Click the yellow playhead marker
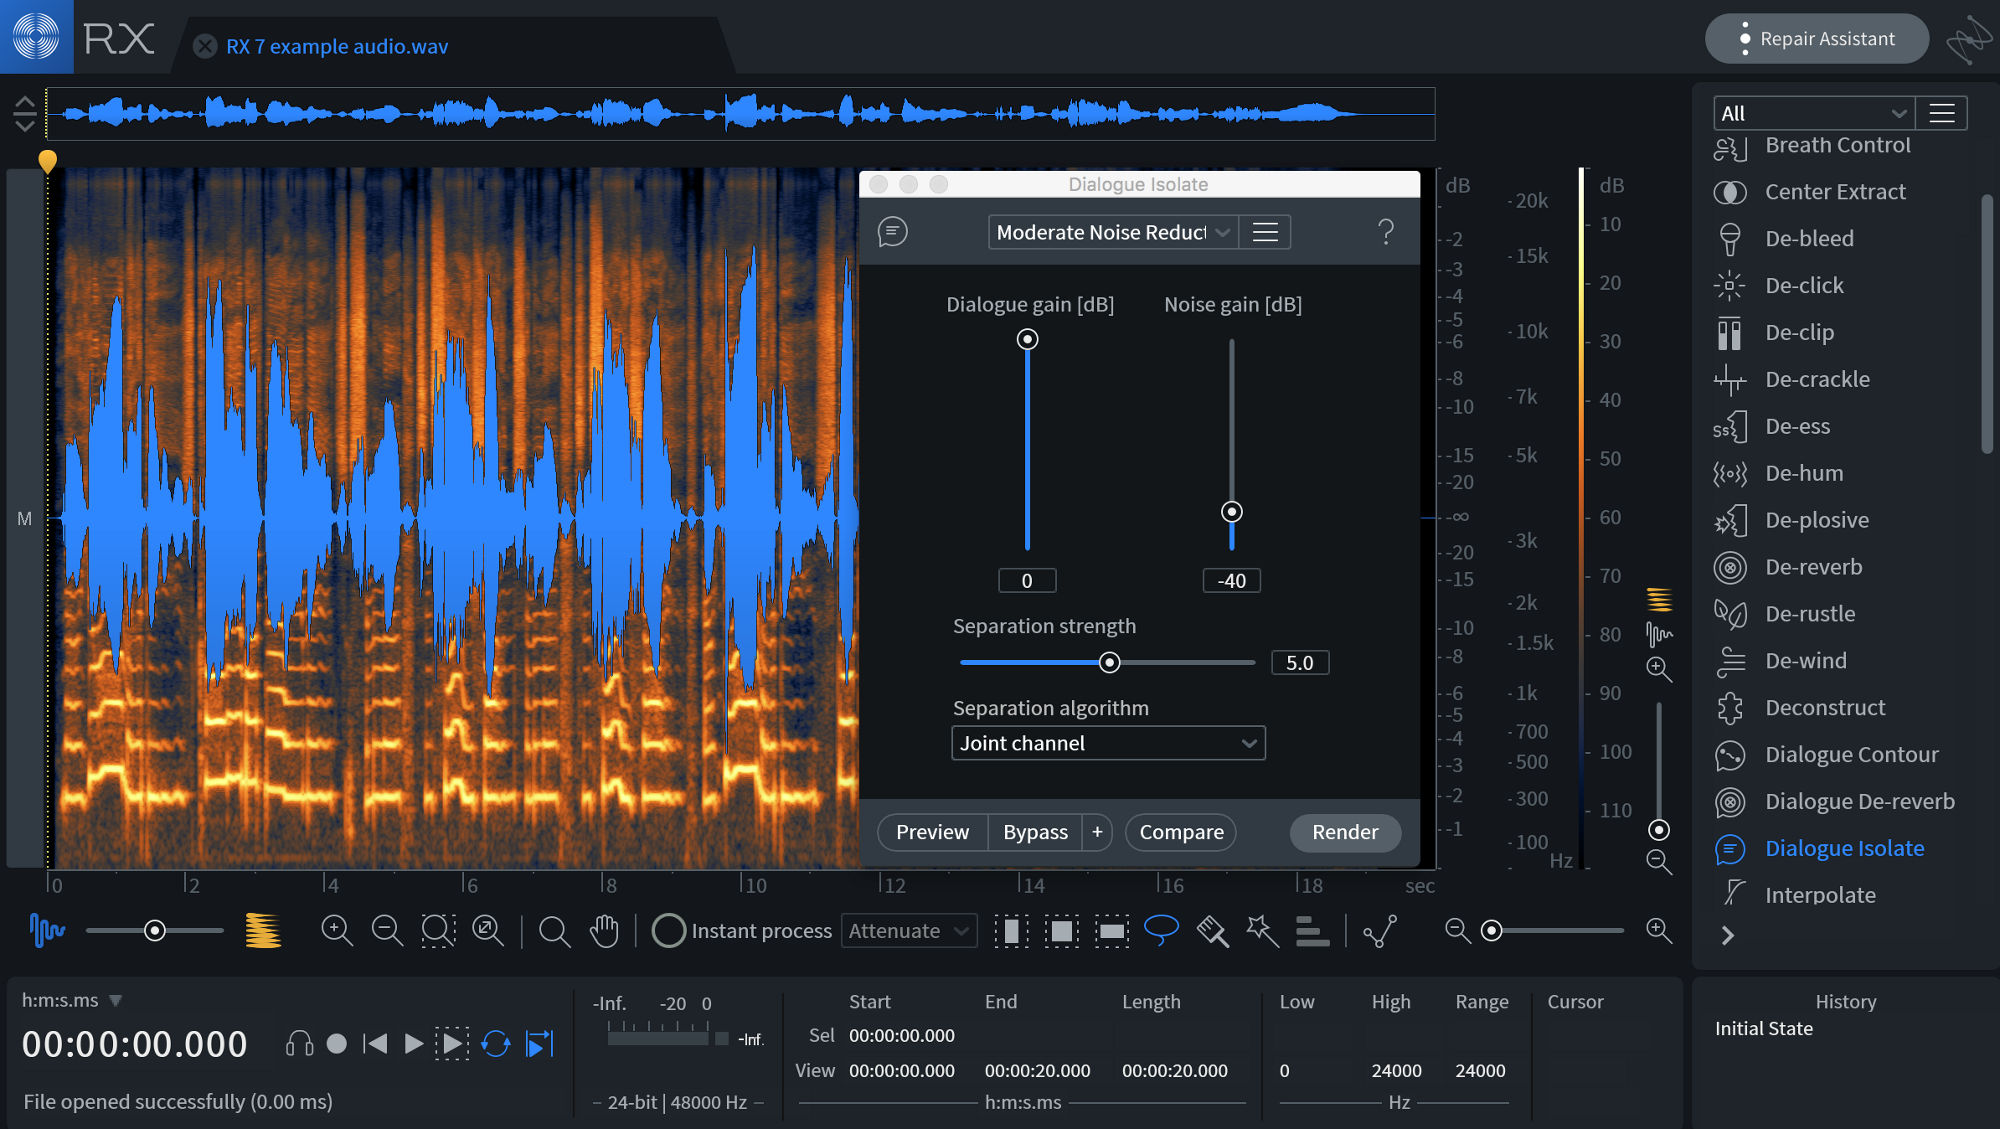This screenshot has width=2000, height=1129. [47, 161]
